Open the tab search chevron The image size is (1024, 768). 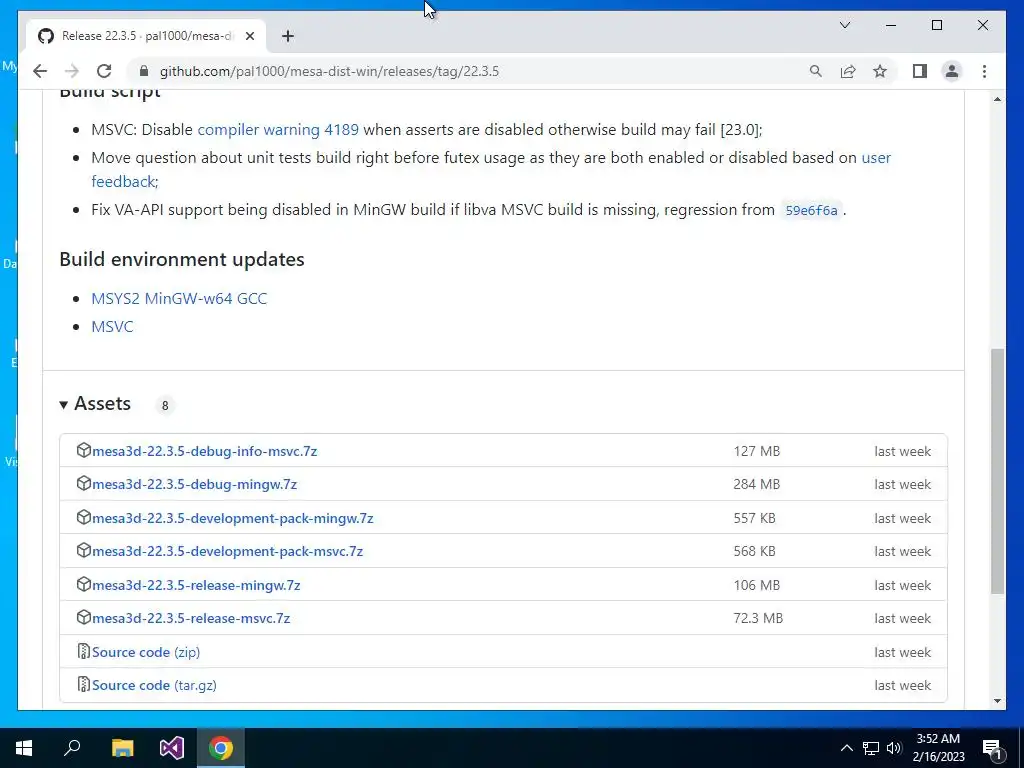pyautogui.click(x=844, y=25)
